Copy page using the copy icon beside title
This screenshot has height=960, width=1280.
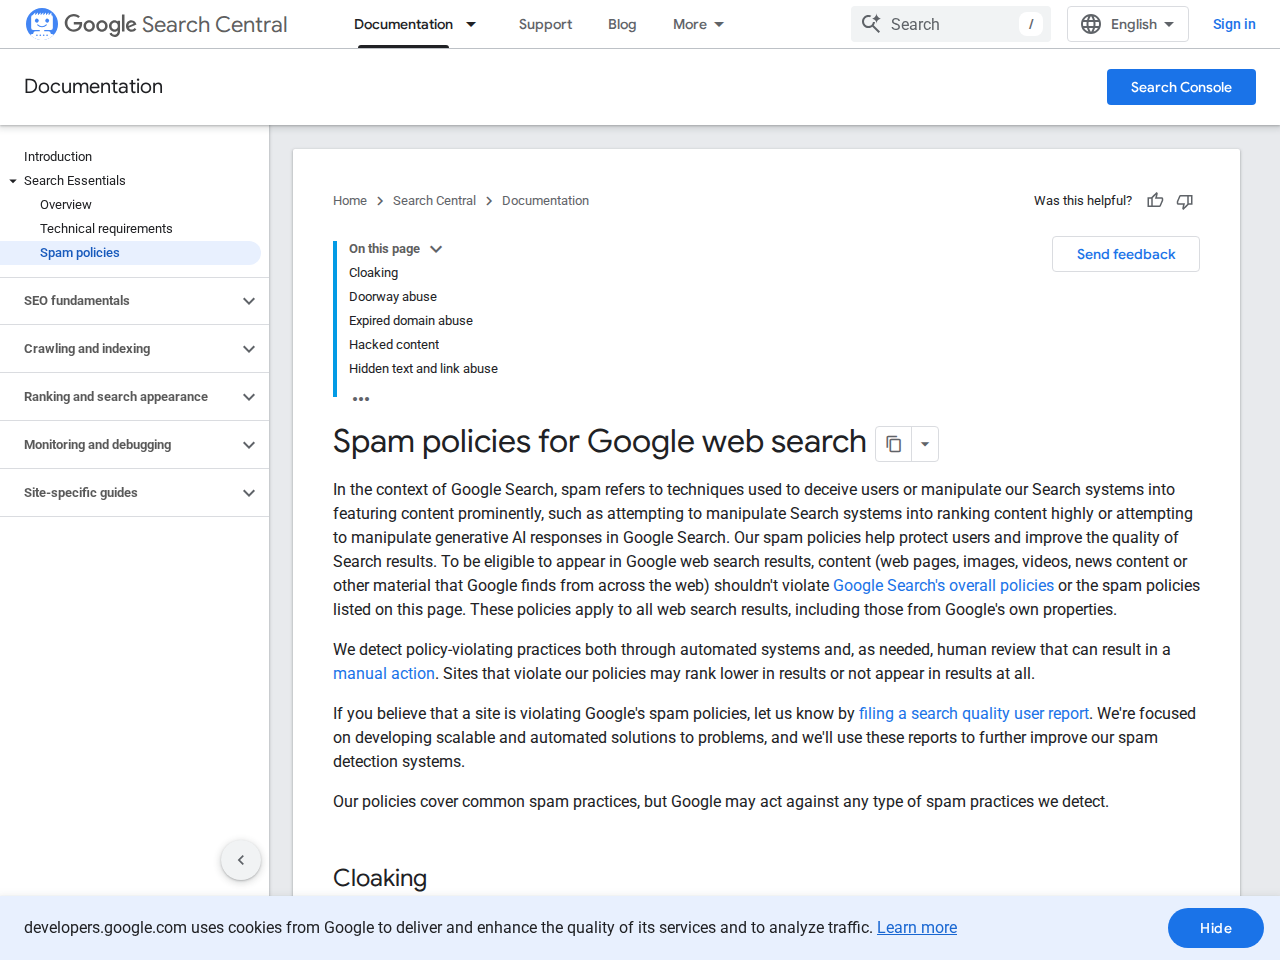(894, 444)
